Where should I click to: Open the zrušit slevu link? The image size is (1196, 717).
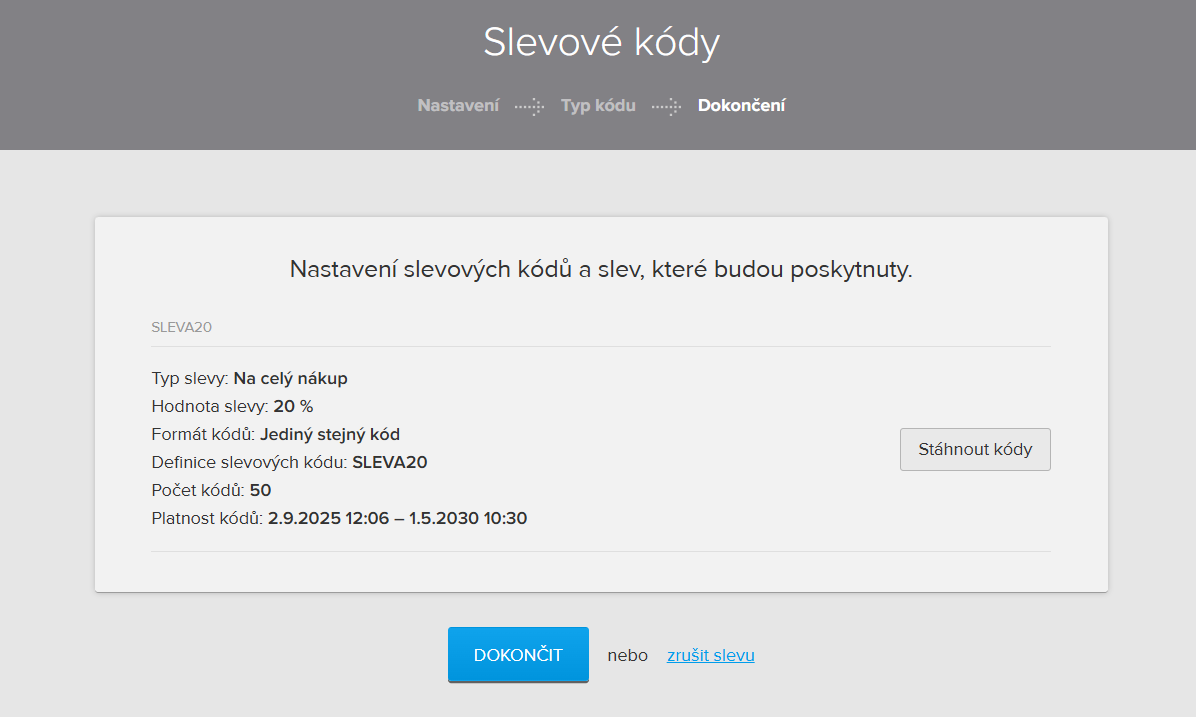(x=710, y=655)
